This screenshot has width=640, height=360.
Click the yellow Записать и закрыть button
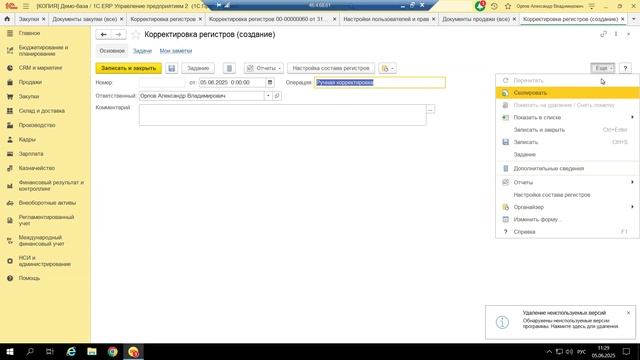pos(129,68)
